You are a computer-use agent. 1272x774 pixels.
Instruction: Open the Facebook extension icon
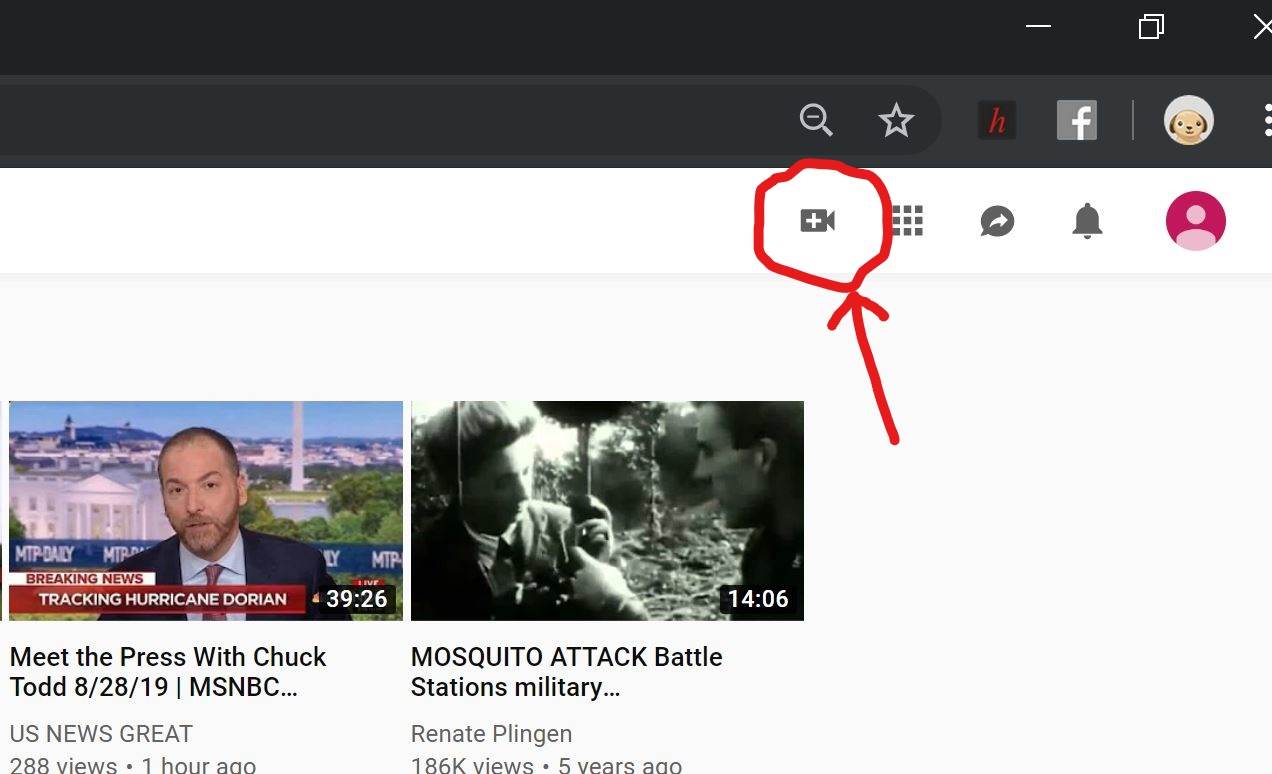coord(1076,119)
